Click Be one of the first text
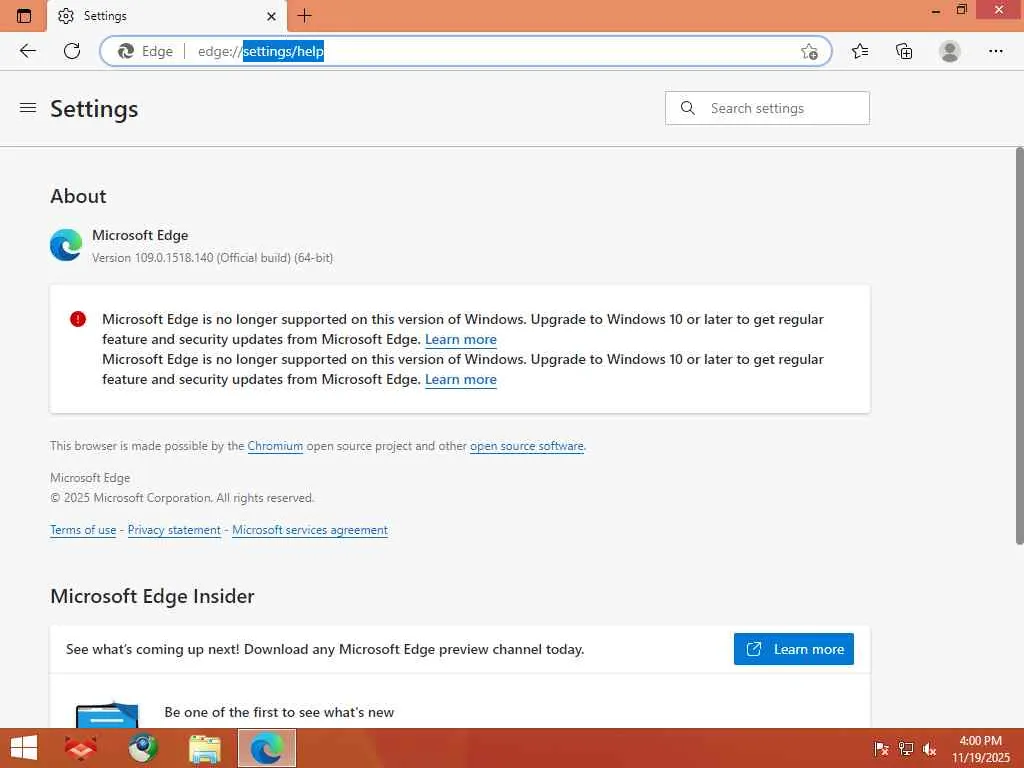The image size is (1024, 768). 279,712
